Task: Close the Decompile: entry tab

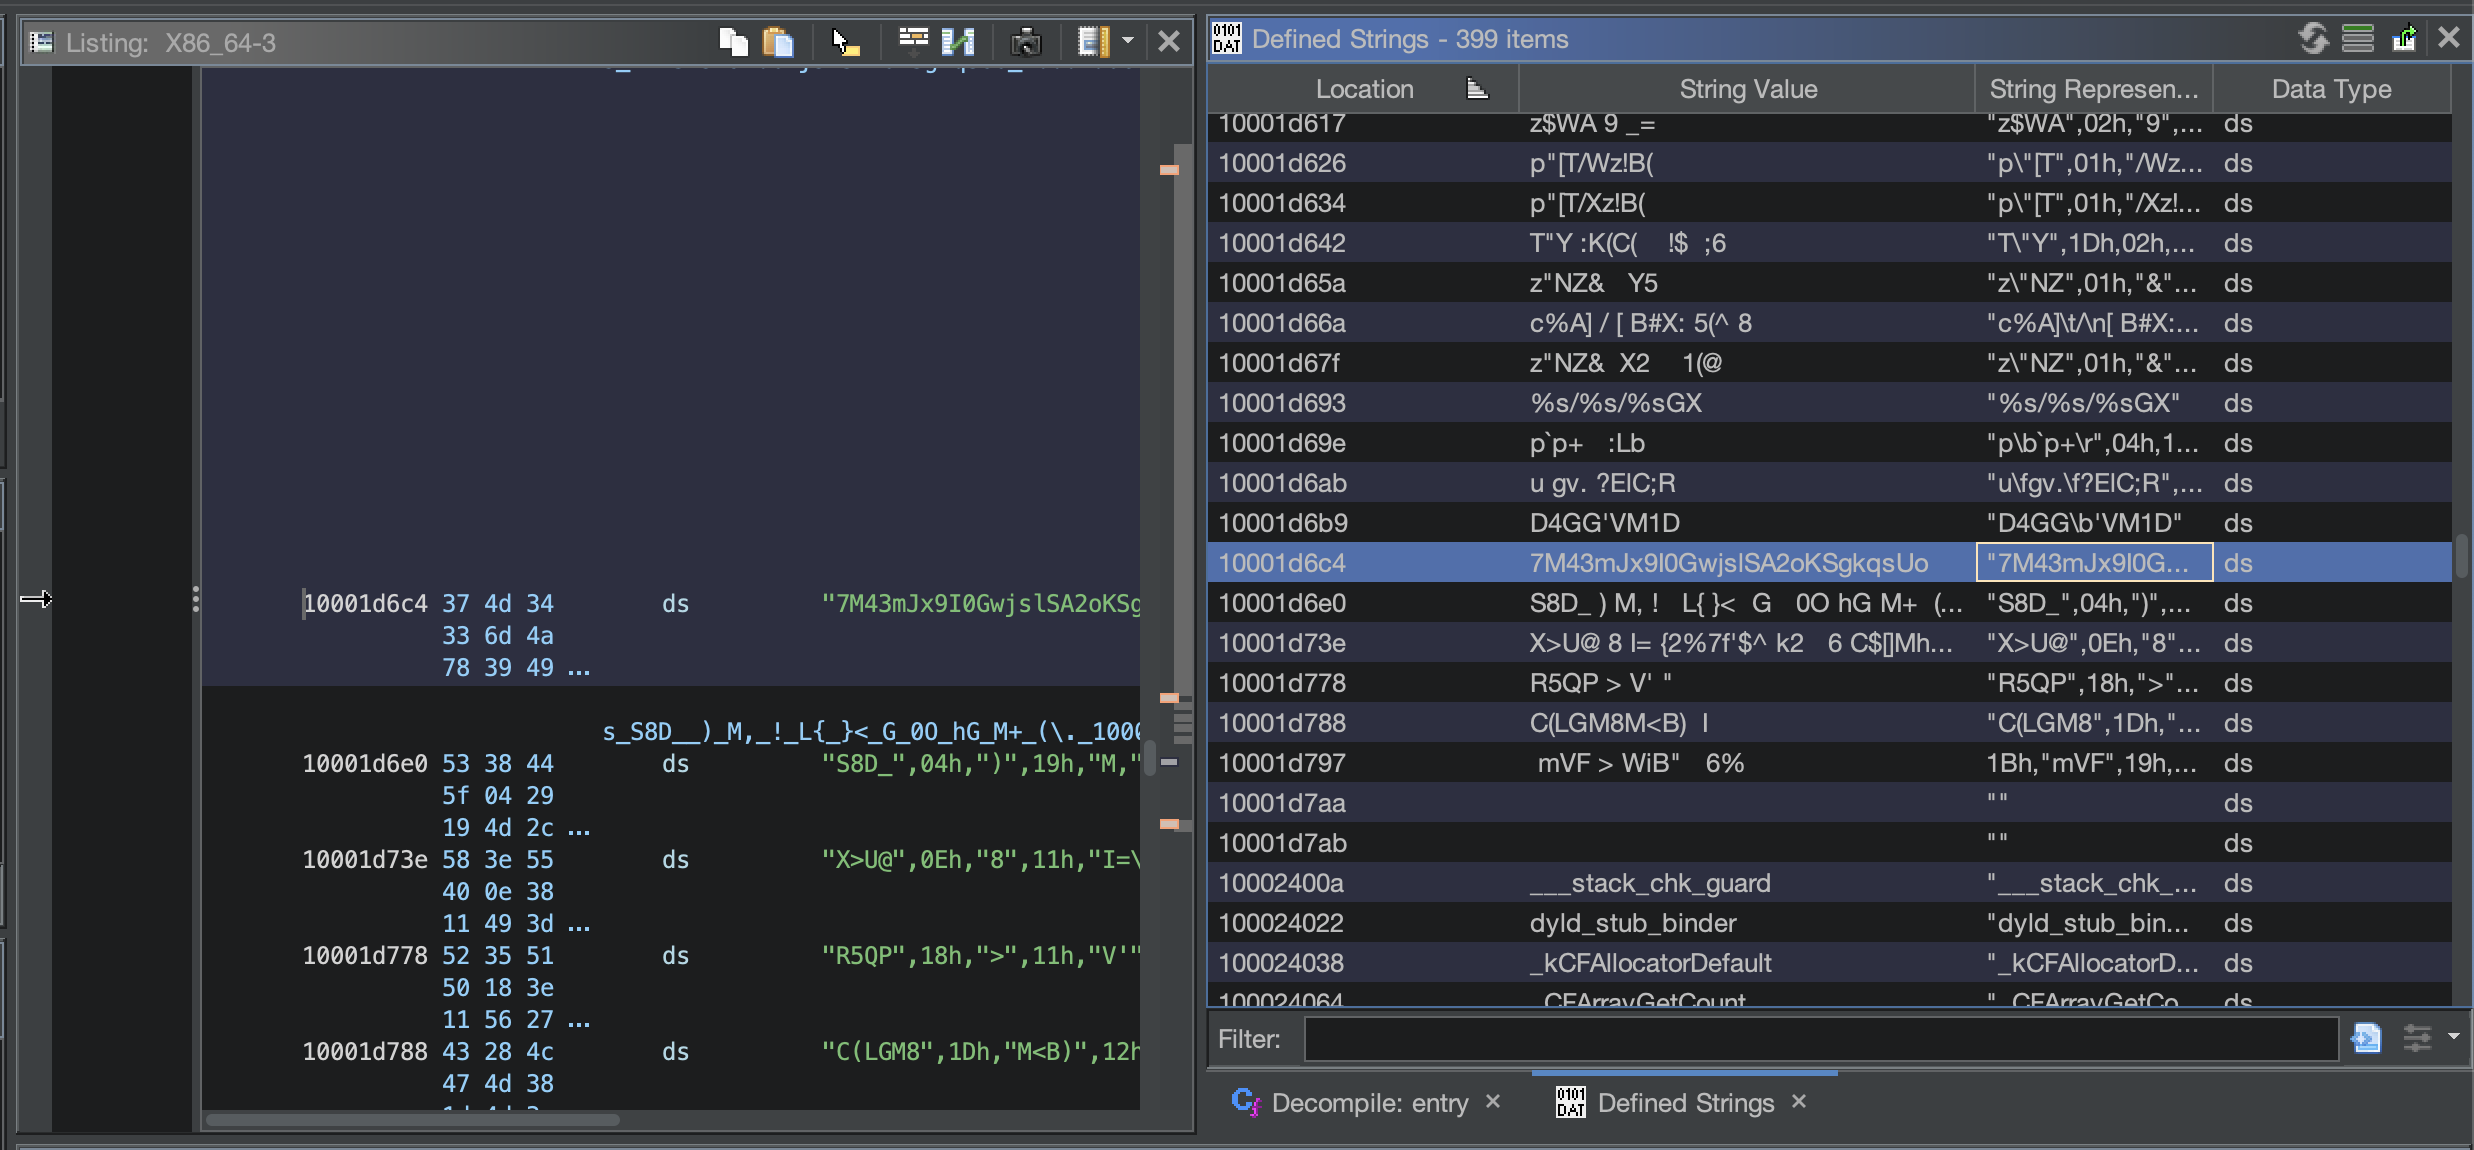Action: [x=1493, y=1101]
